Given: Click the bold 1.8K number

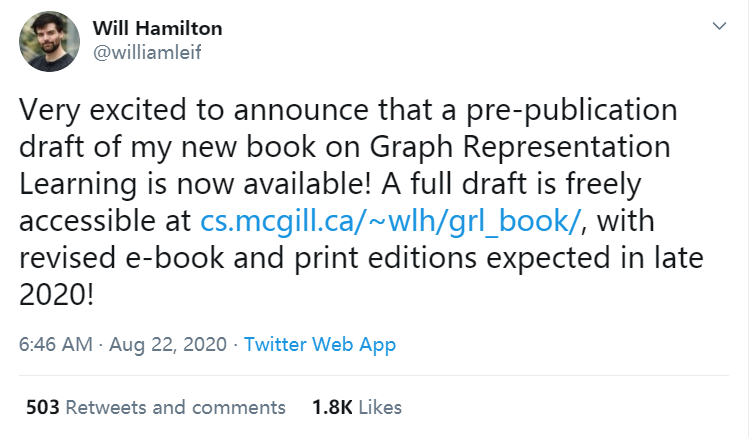Looking at the screenshot, I should [x=330, y=407].
